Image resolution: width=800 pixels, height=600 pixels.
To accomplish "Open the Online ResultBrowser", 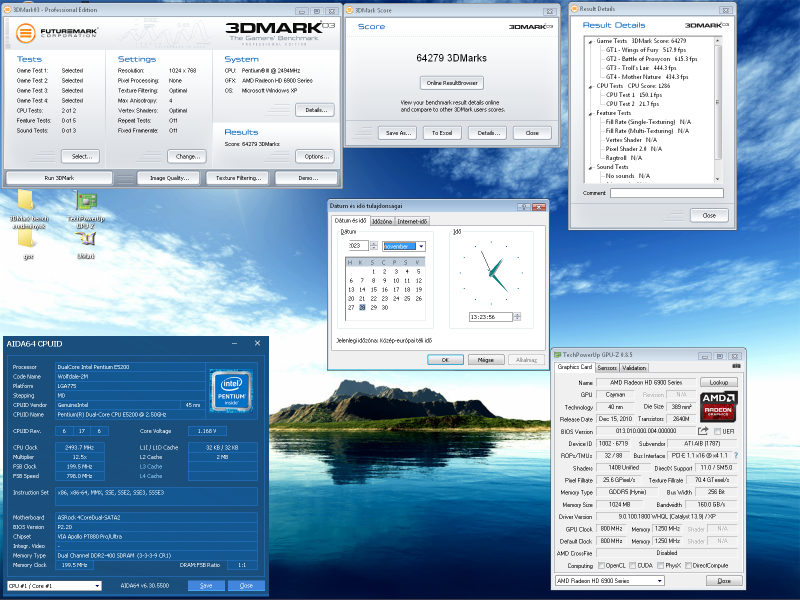I will [452, 83].
